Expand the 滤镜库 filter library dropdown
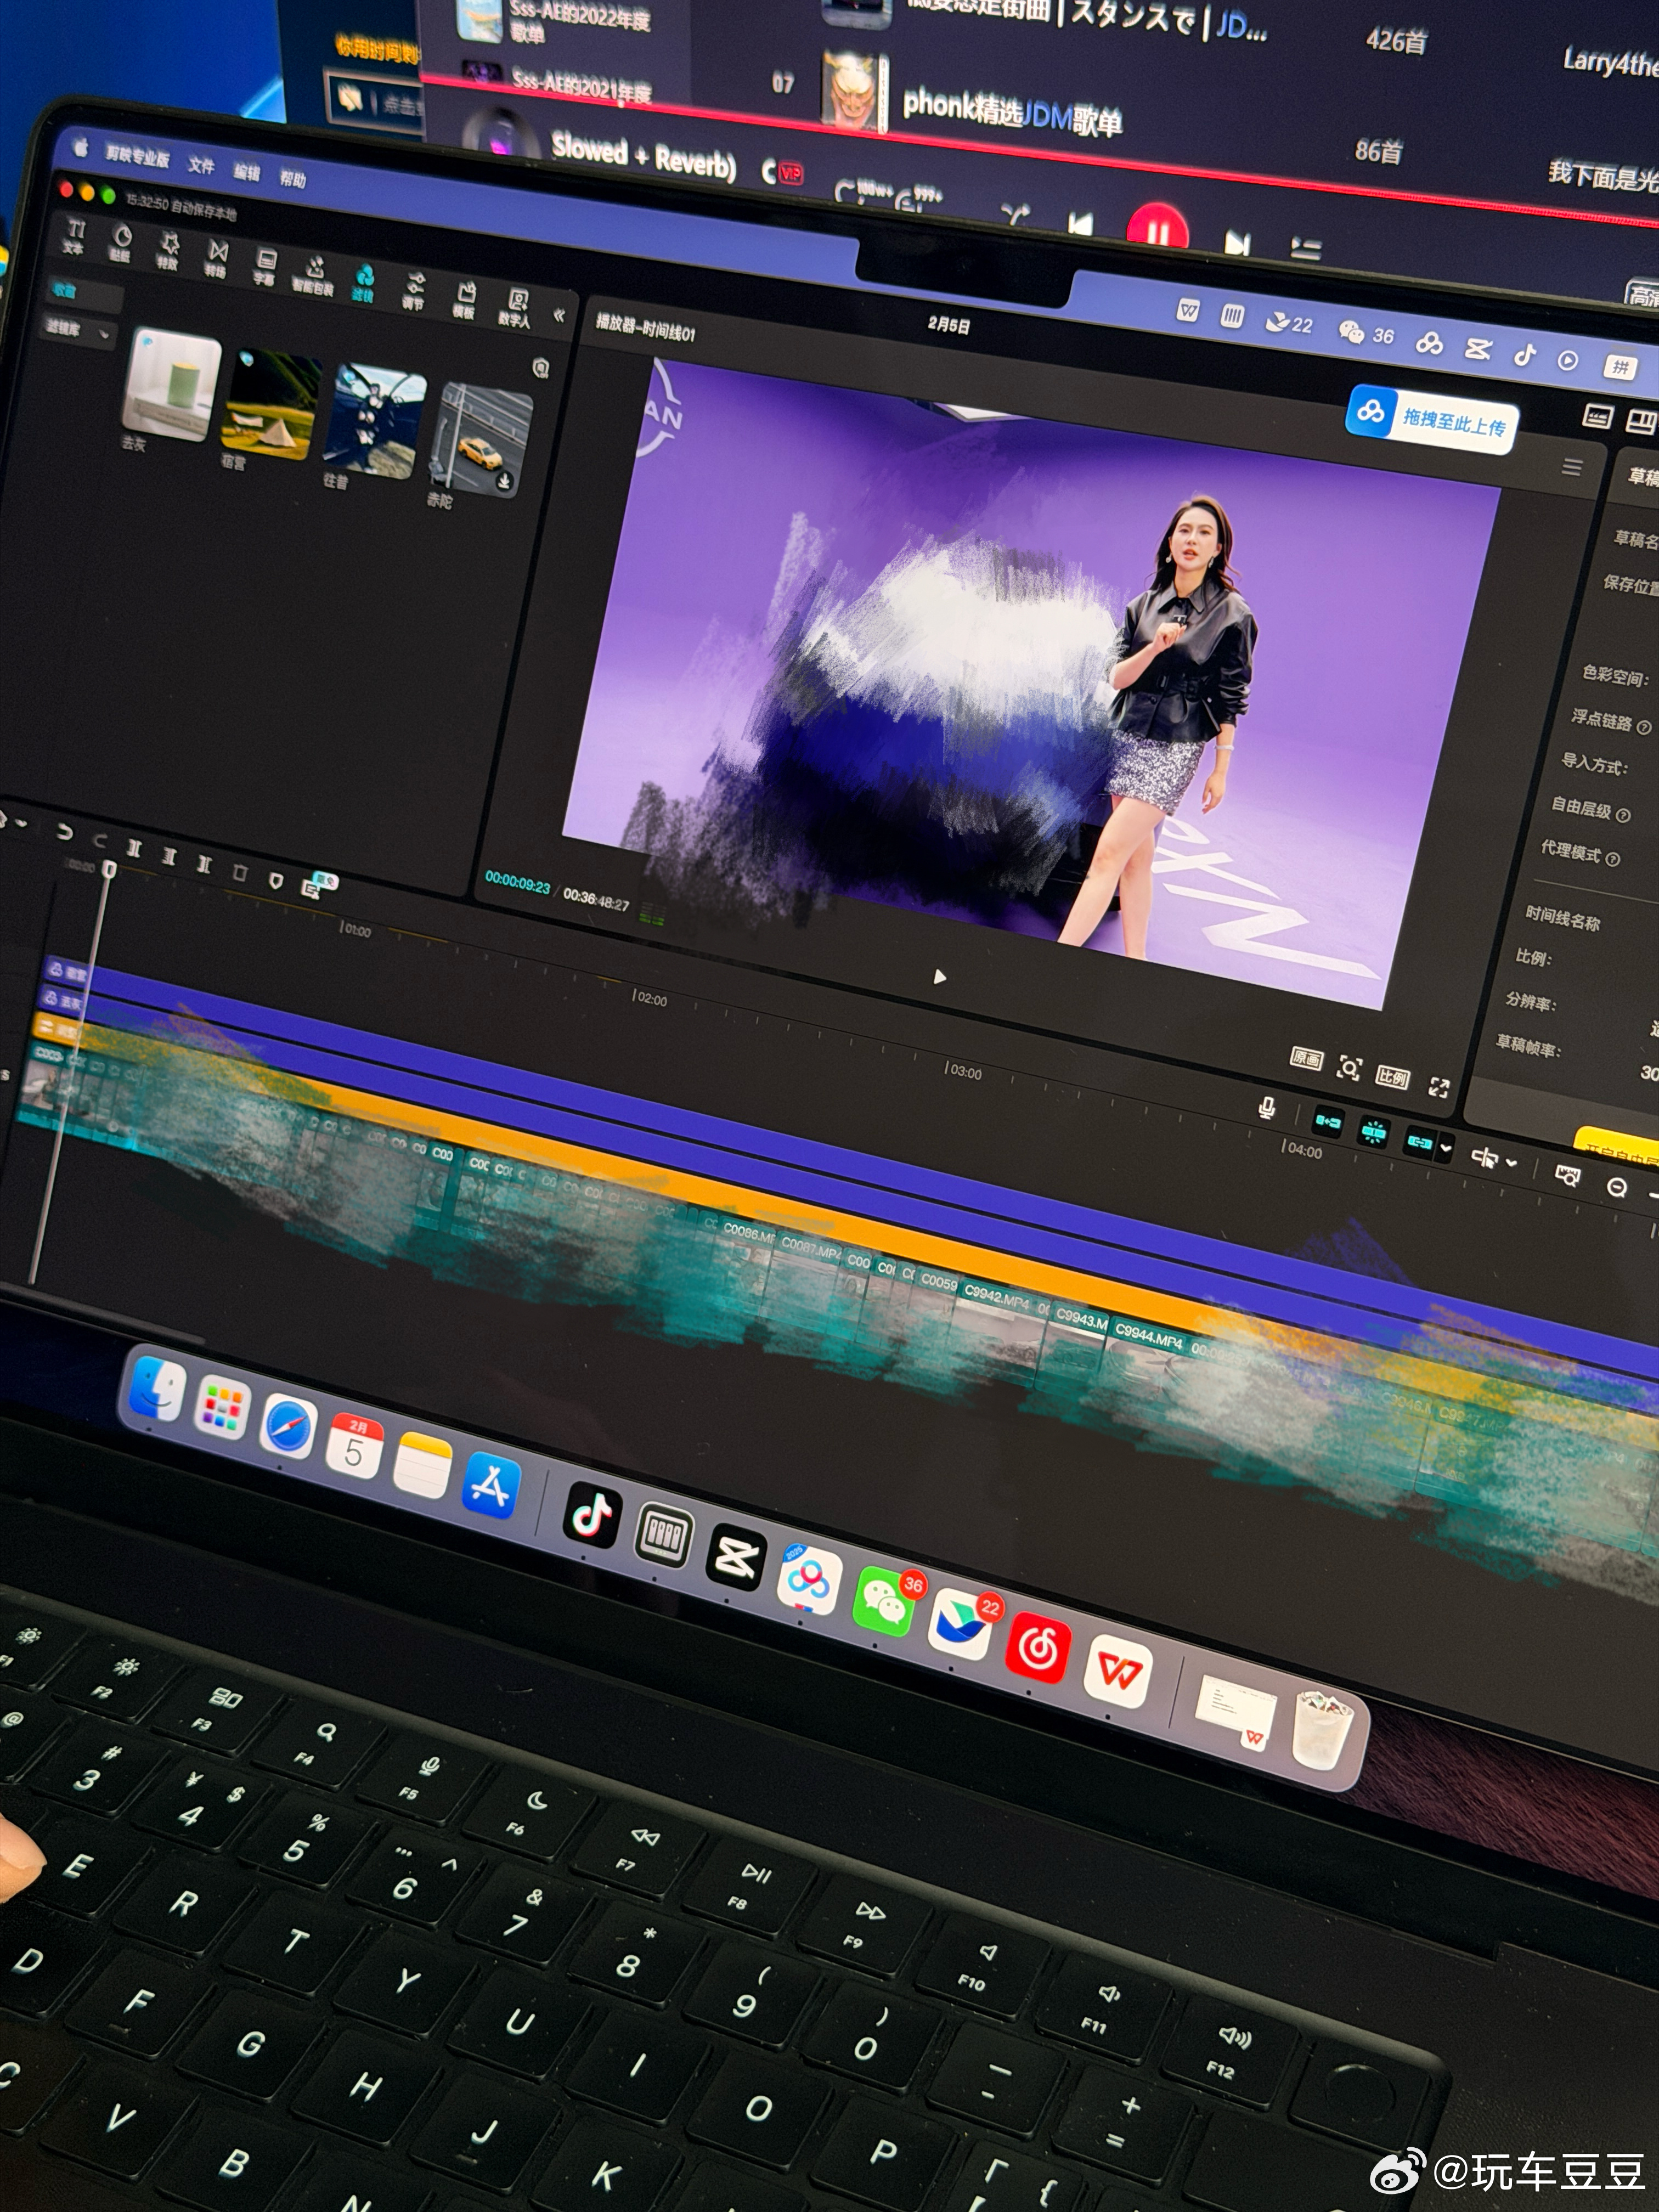The width and height of the screenshot is (1659, 2212). tap(104, 334)
